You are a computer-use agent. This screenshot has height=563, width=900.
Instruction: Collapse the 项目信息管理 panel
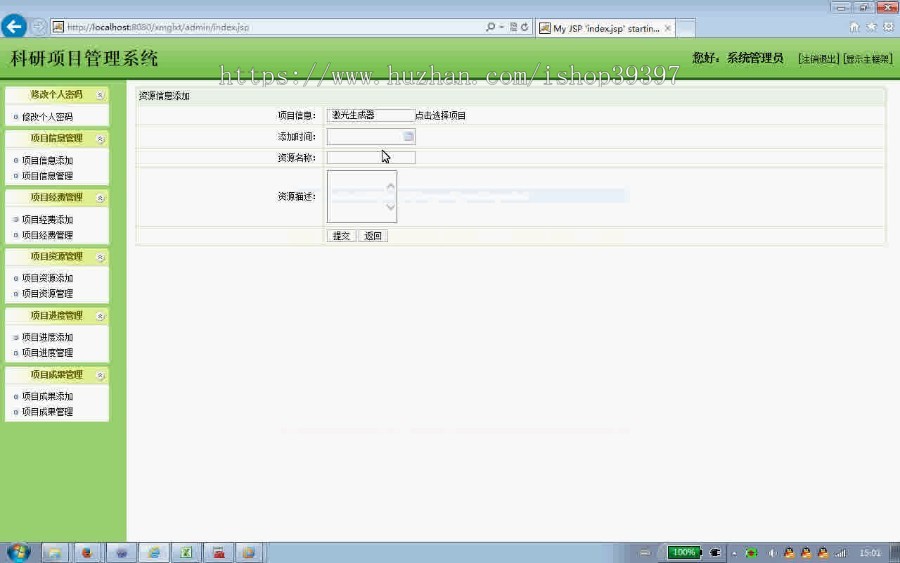point(100,139)
